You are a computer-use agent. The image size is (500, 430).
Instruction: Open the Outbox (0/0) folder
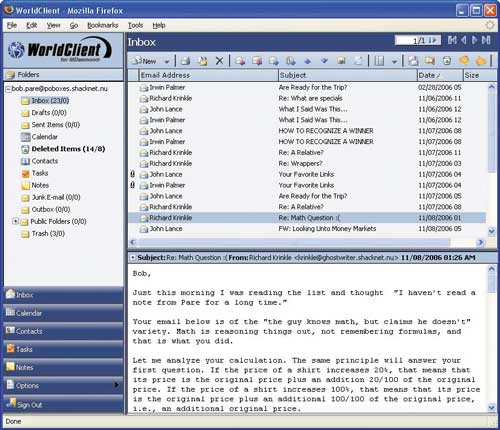(46, 209)
